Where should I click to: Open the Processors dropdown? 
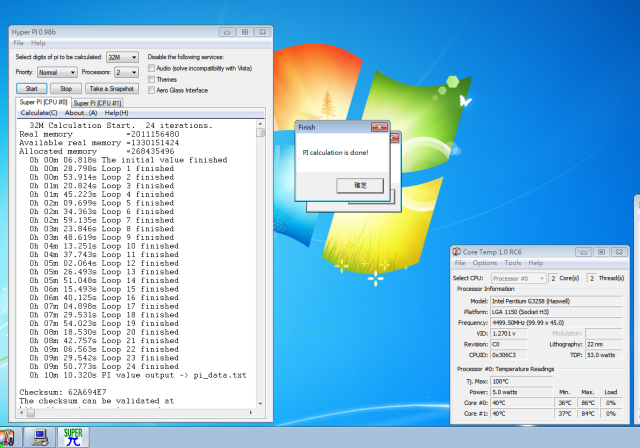[127, 72]
